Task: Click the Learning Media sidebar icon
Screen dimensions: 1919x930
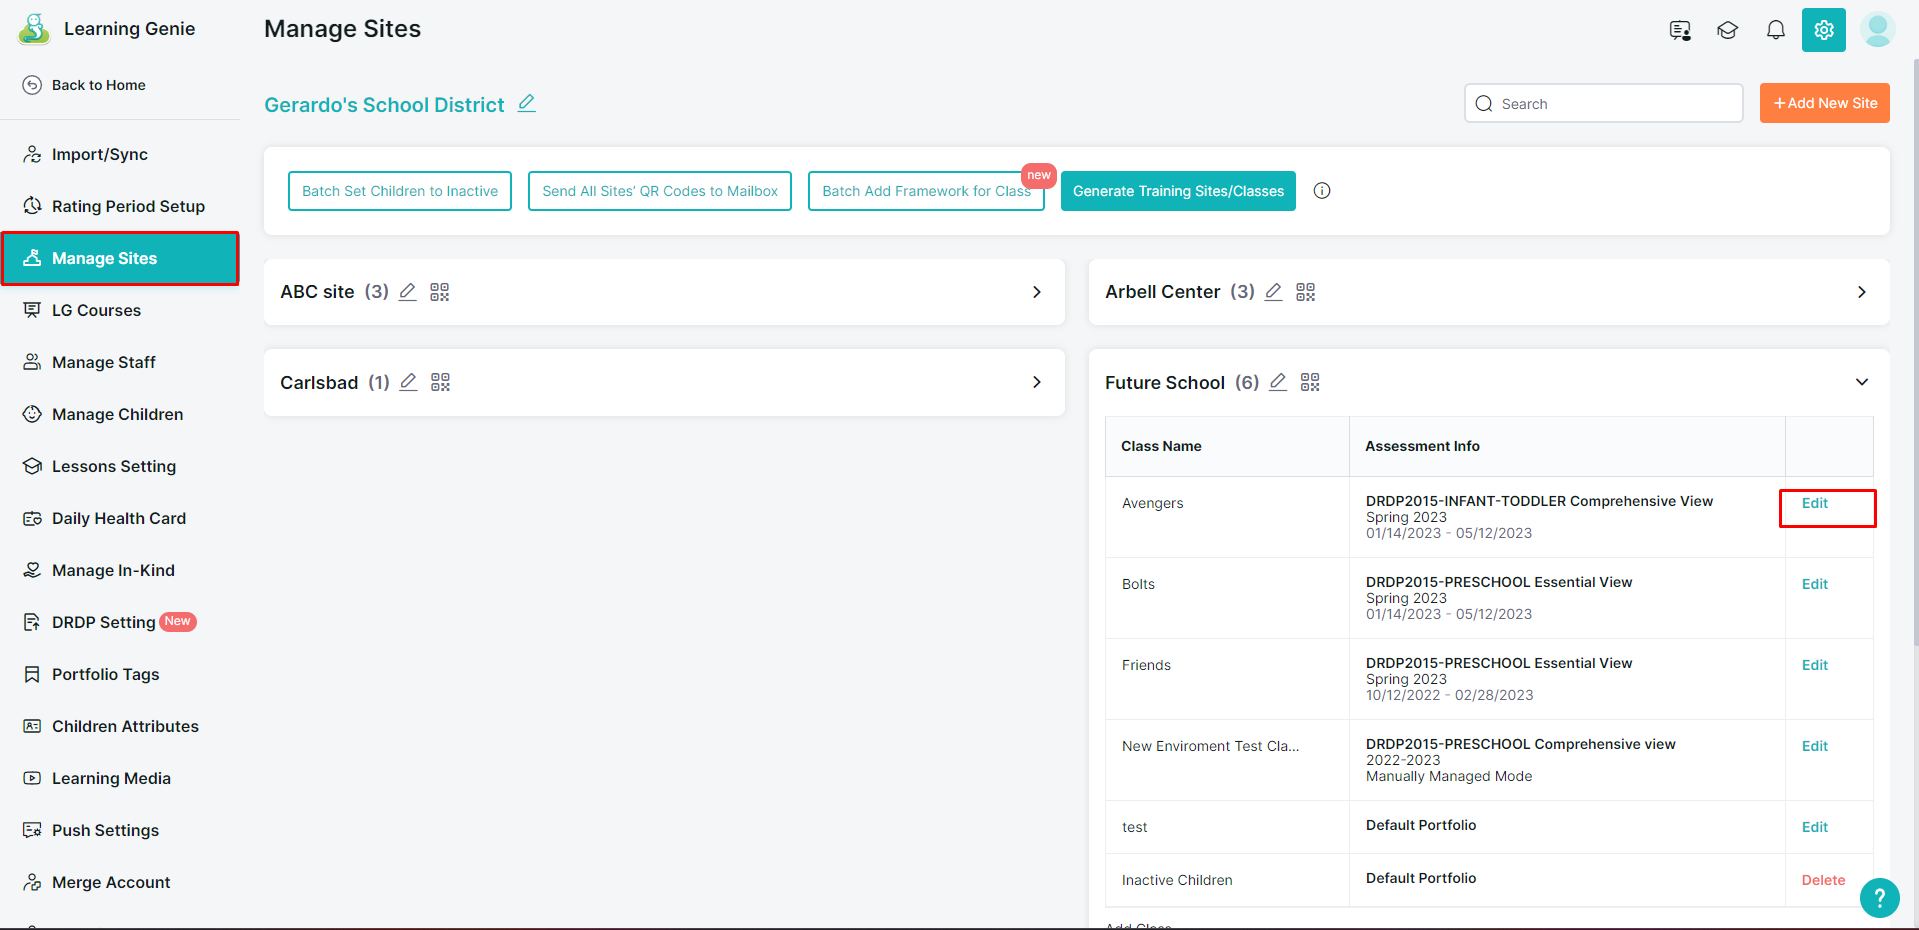Action: point(32,778)
